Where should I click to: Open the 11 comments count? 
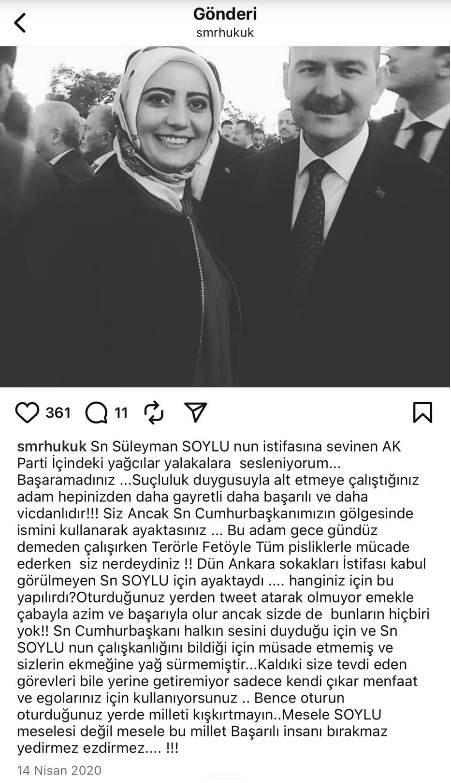pyautogui.click(x=121, y=413)
